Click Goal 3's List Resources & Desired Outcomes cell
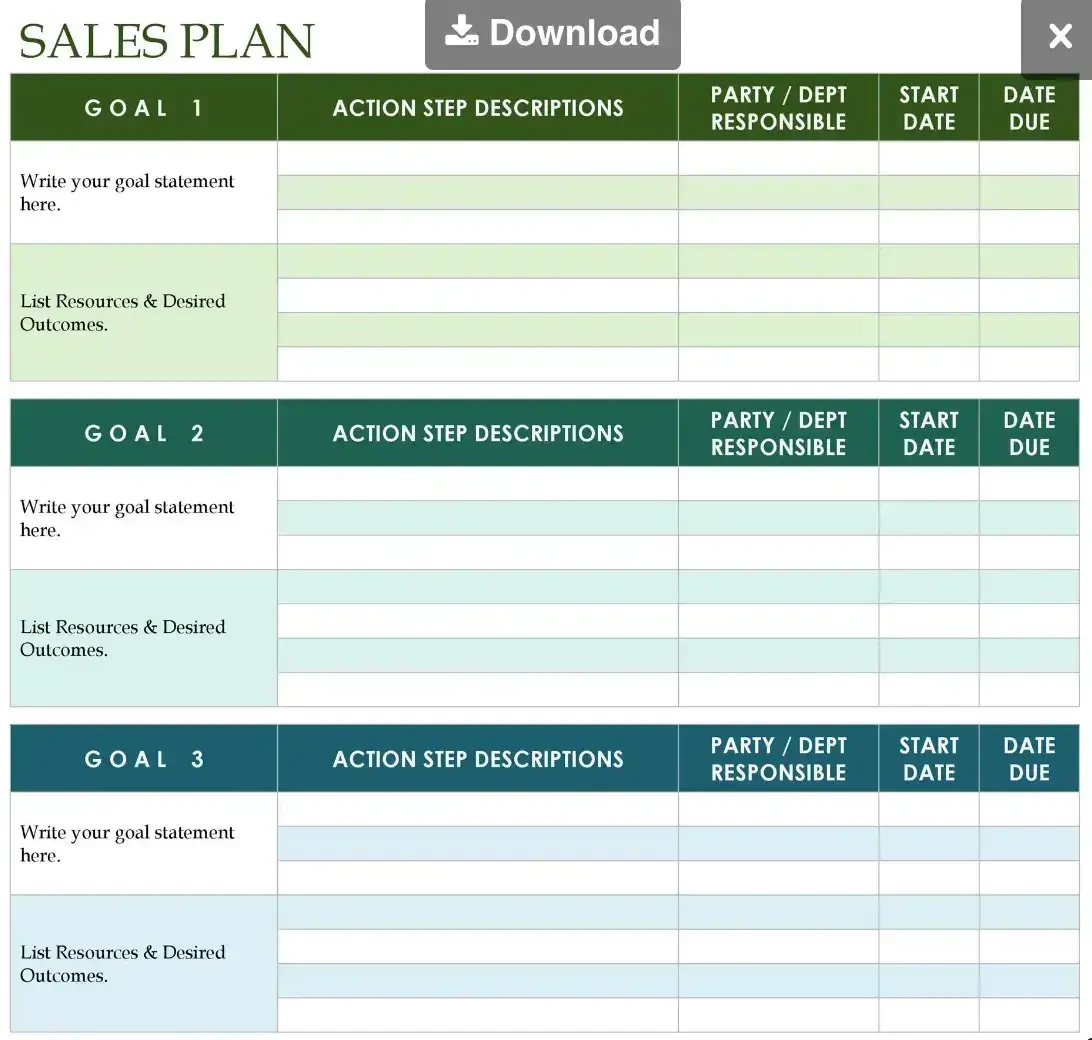The height and width of the screenshot is (1040, 1092). tap(144, 963)
